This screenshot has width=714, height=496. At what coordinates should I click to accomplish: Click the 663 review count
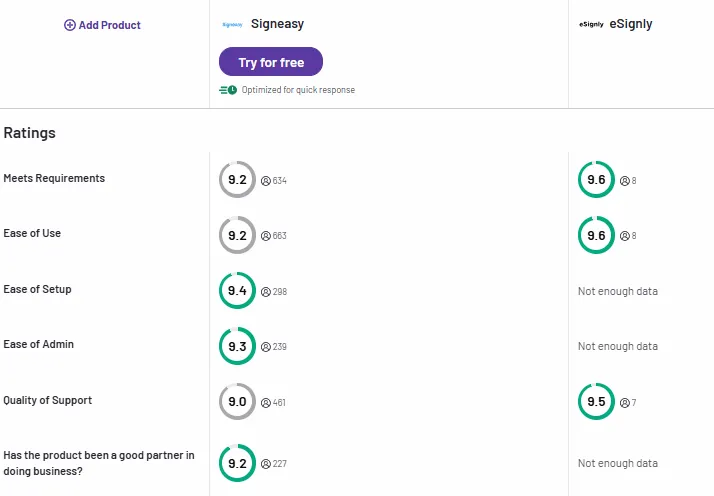[280, 236]
